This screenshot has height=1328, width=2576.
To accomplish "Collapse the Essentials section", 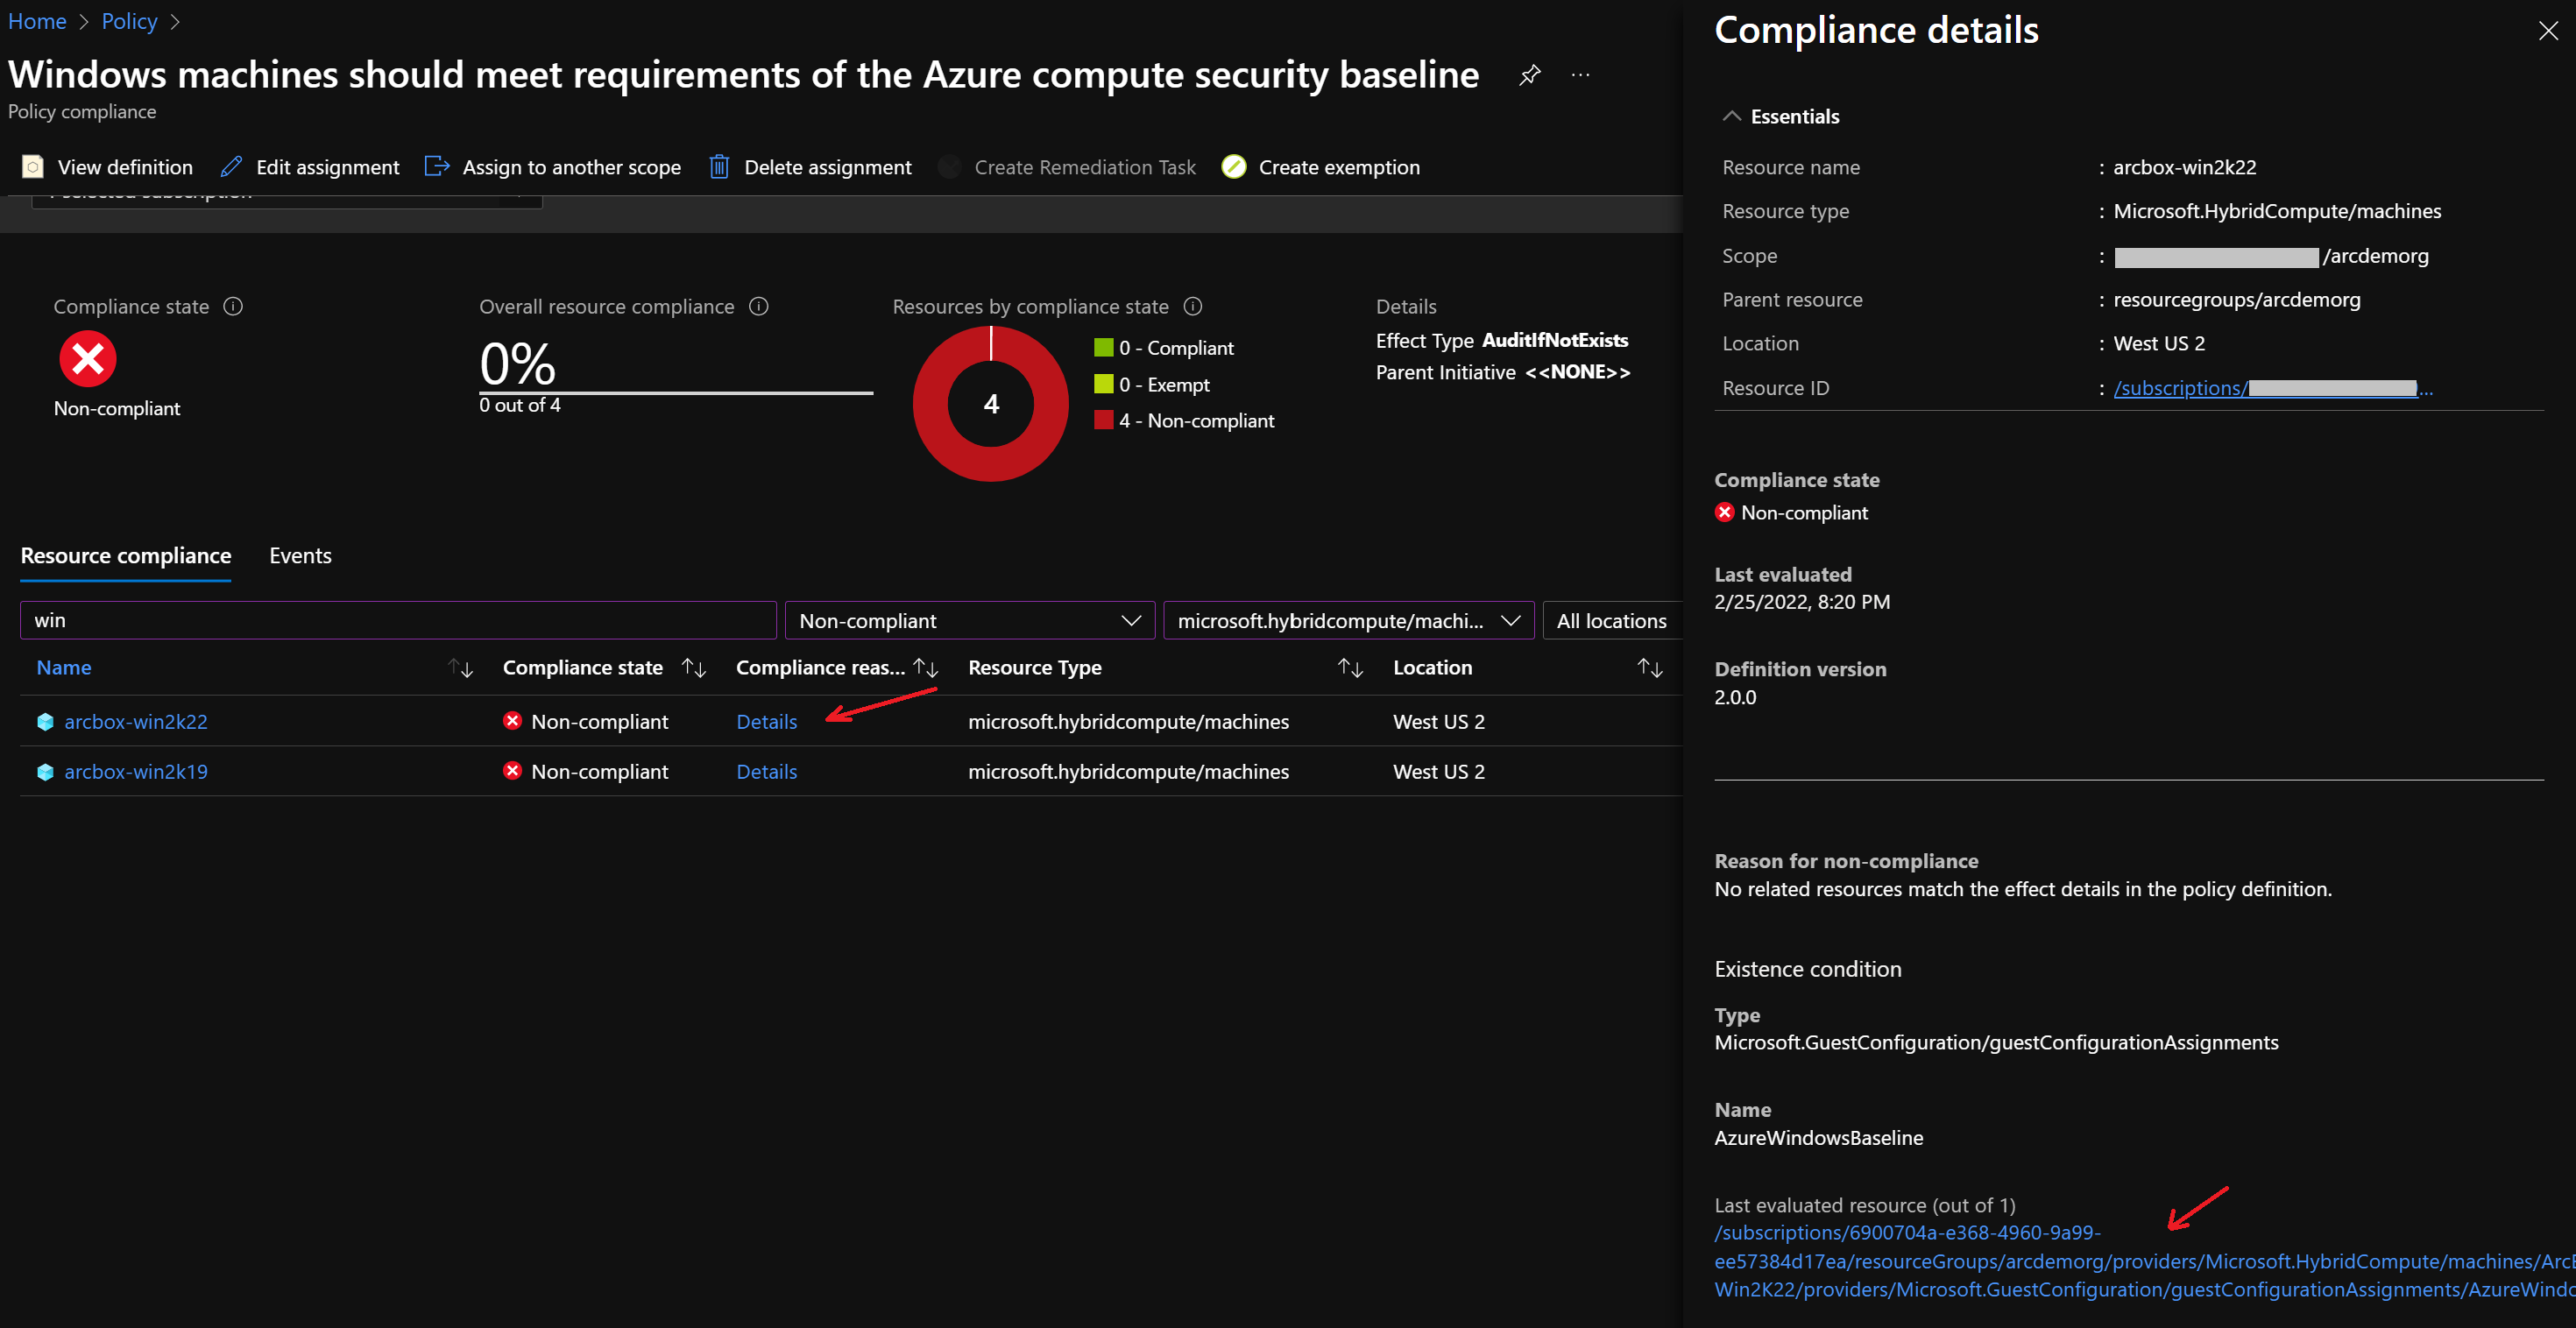I will tap(1732, 116).
